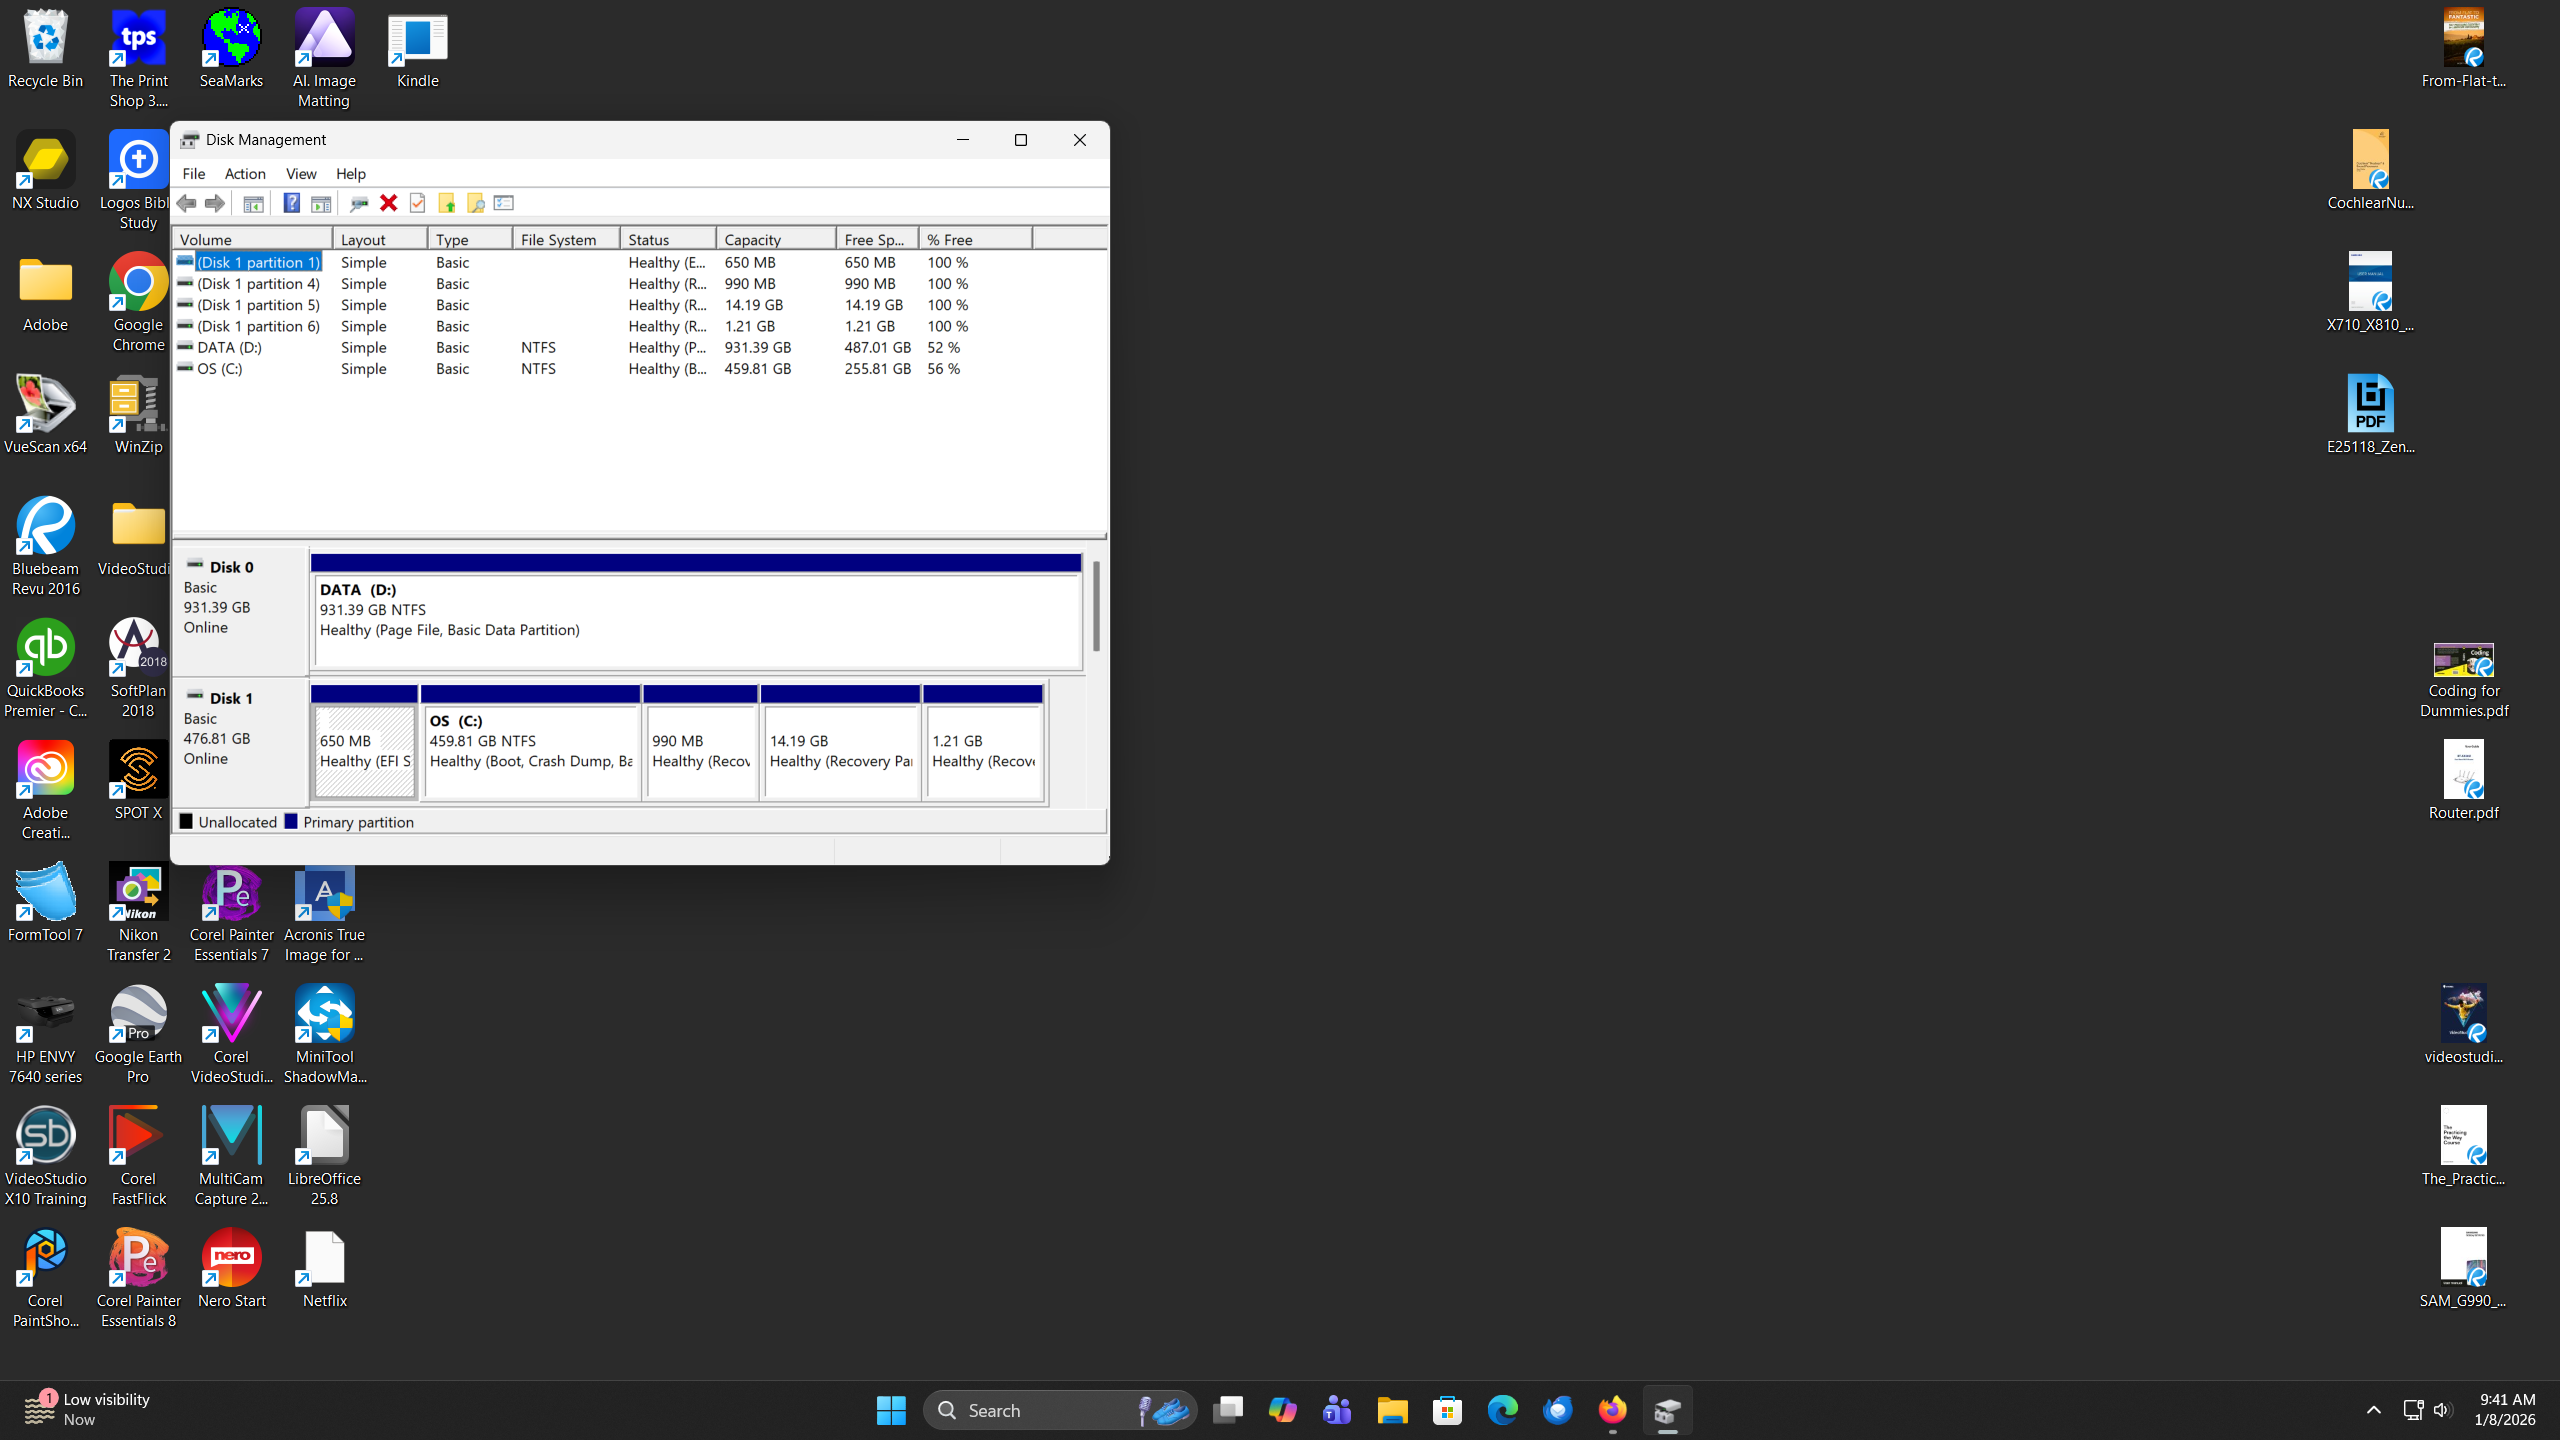Image resolution: width=2560 pixels, height=1440 pixels.
Task: Open the Low visibility weather widget
Action: [86, 1409]
